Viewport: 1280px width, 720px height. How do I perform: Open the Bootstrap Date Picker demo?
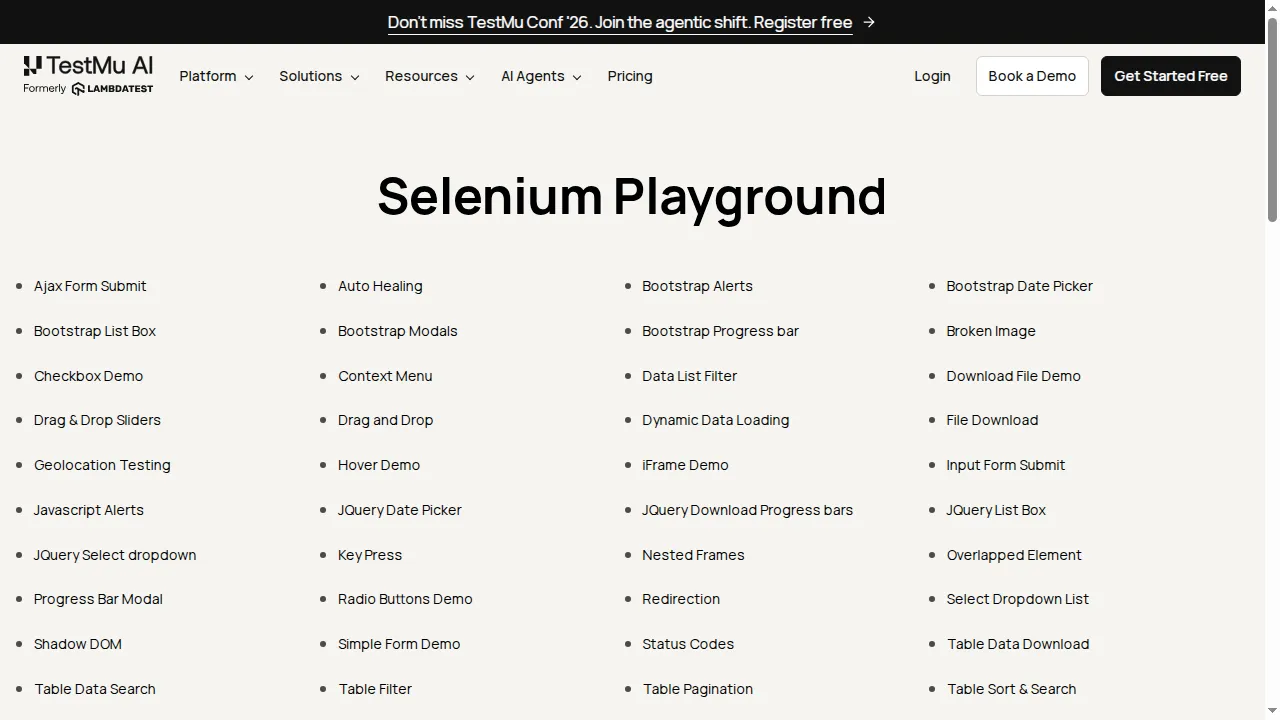pos(1019,286)
